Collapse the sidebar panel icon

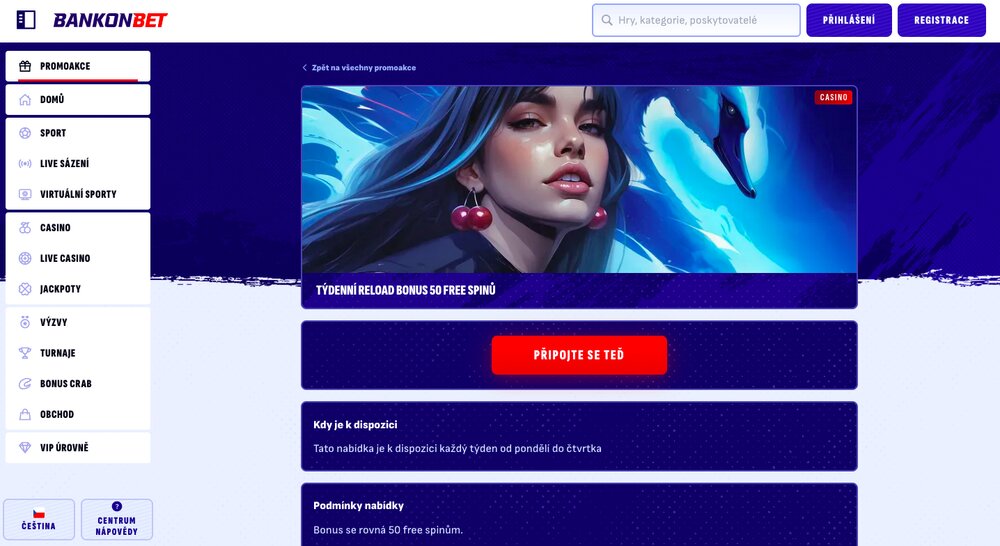(26, 20)
